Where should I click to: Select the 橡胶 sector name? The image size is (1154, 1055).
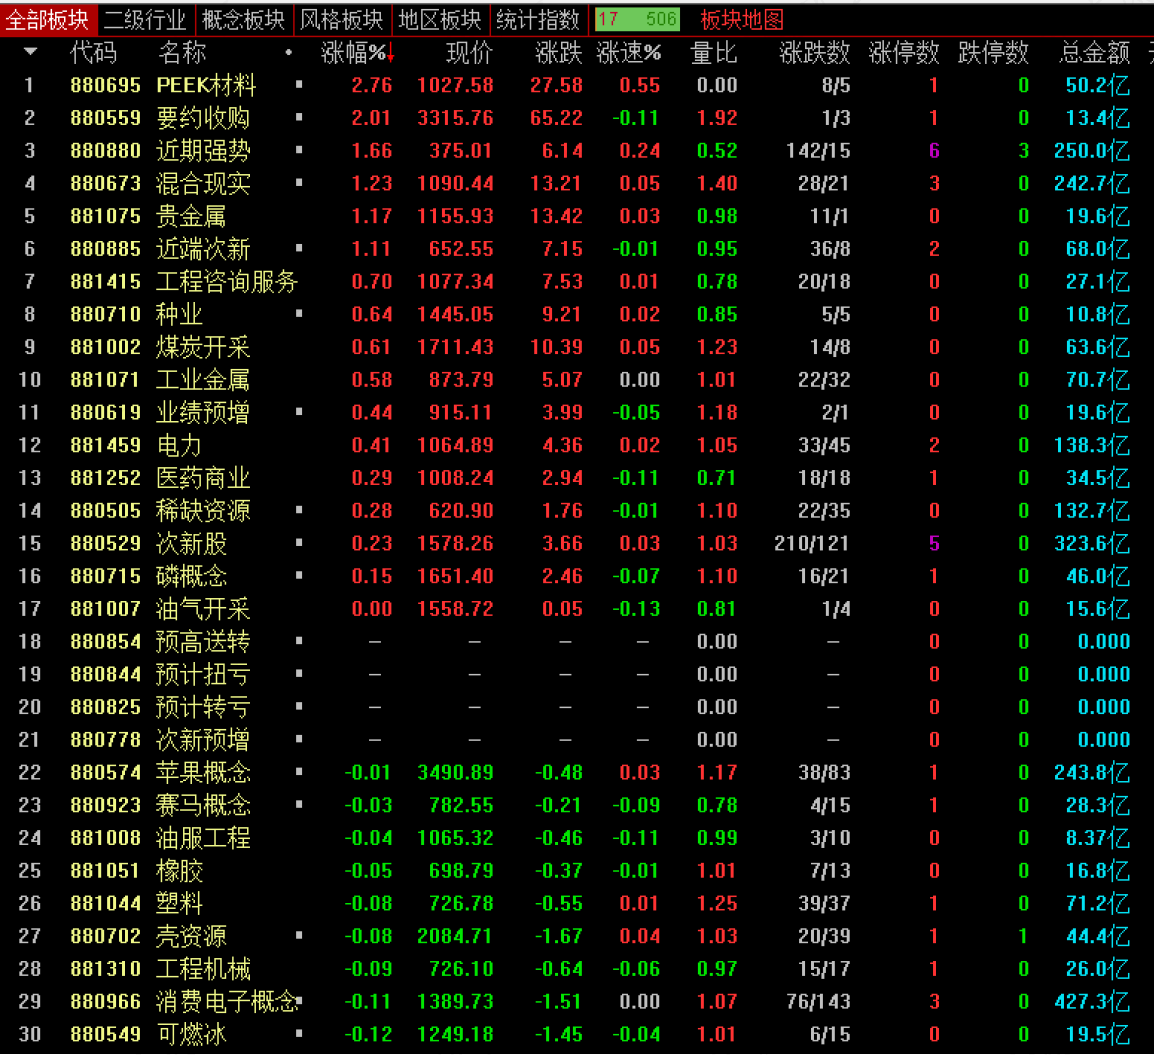[x=179, y=871]
